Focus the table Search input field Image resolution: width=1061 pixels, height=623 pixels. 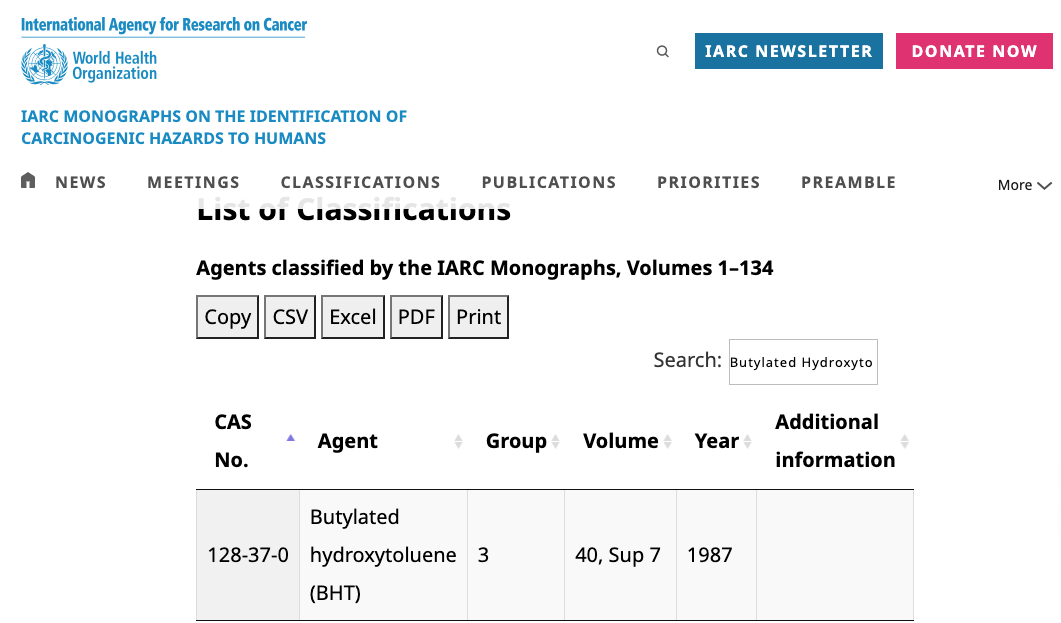(803, 362)
